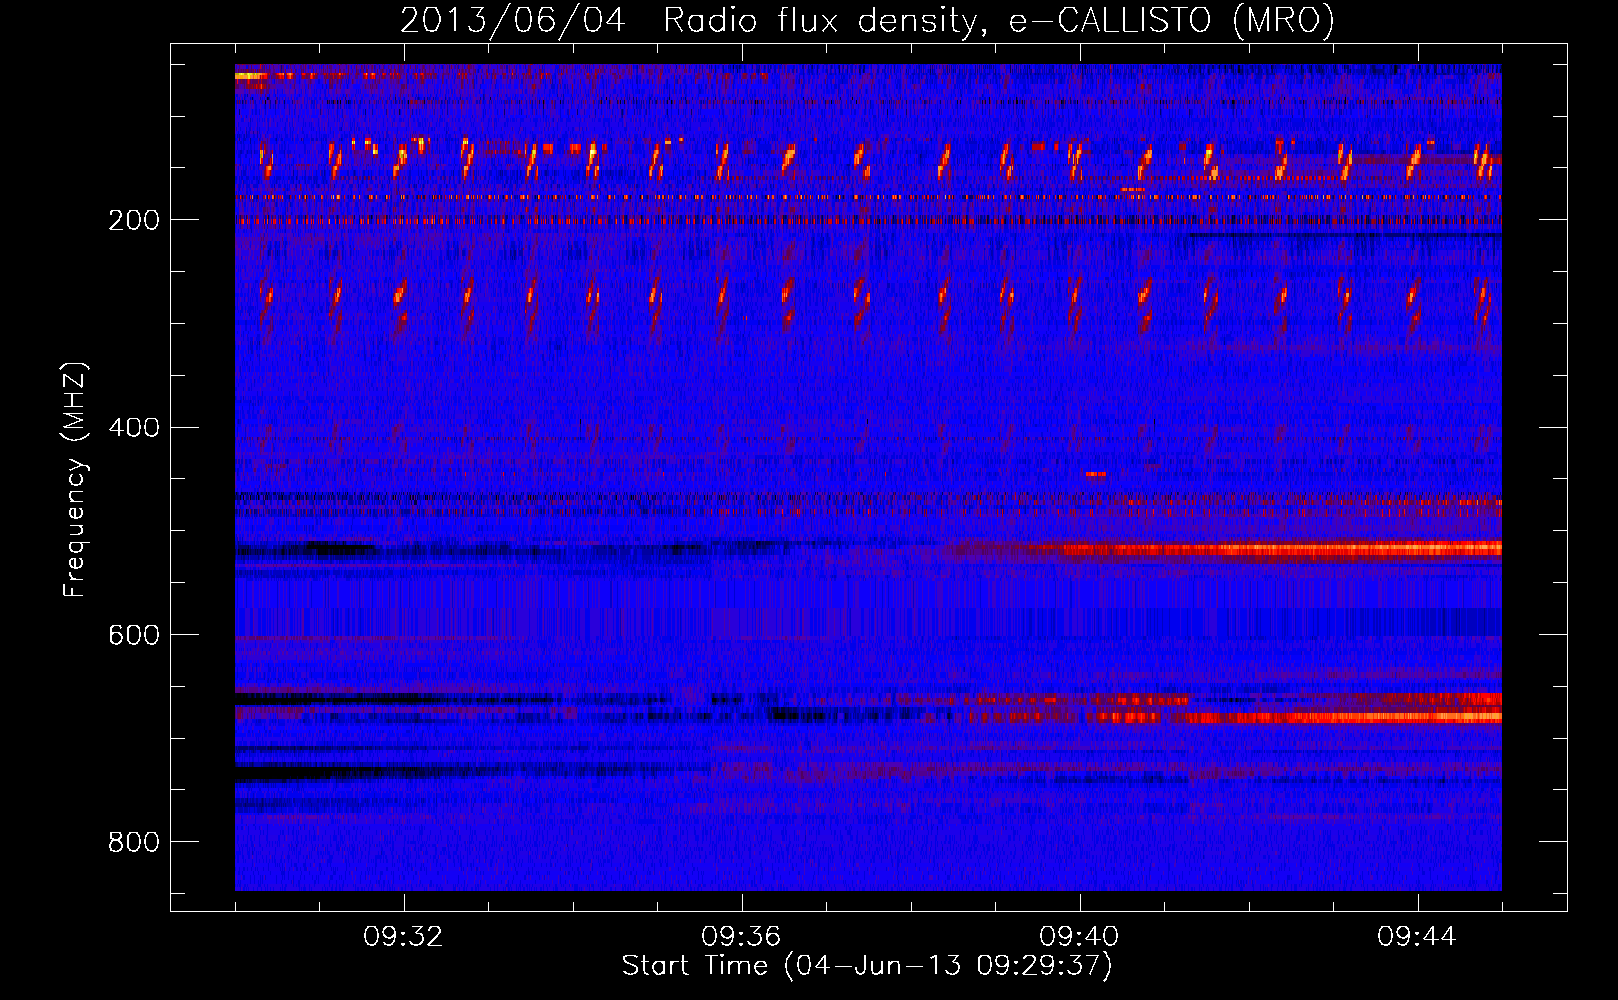
Task: Click the 800 frequency tick label
Action: pos(134,842)
